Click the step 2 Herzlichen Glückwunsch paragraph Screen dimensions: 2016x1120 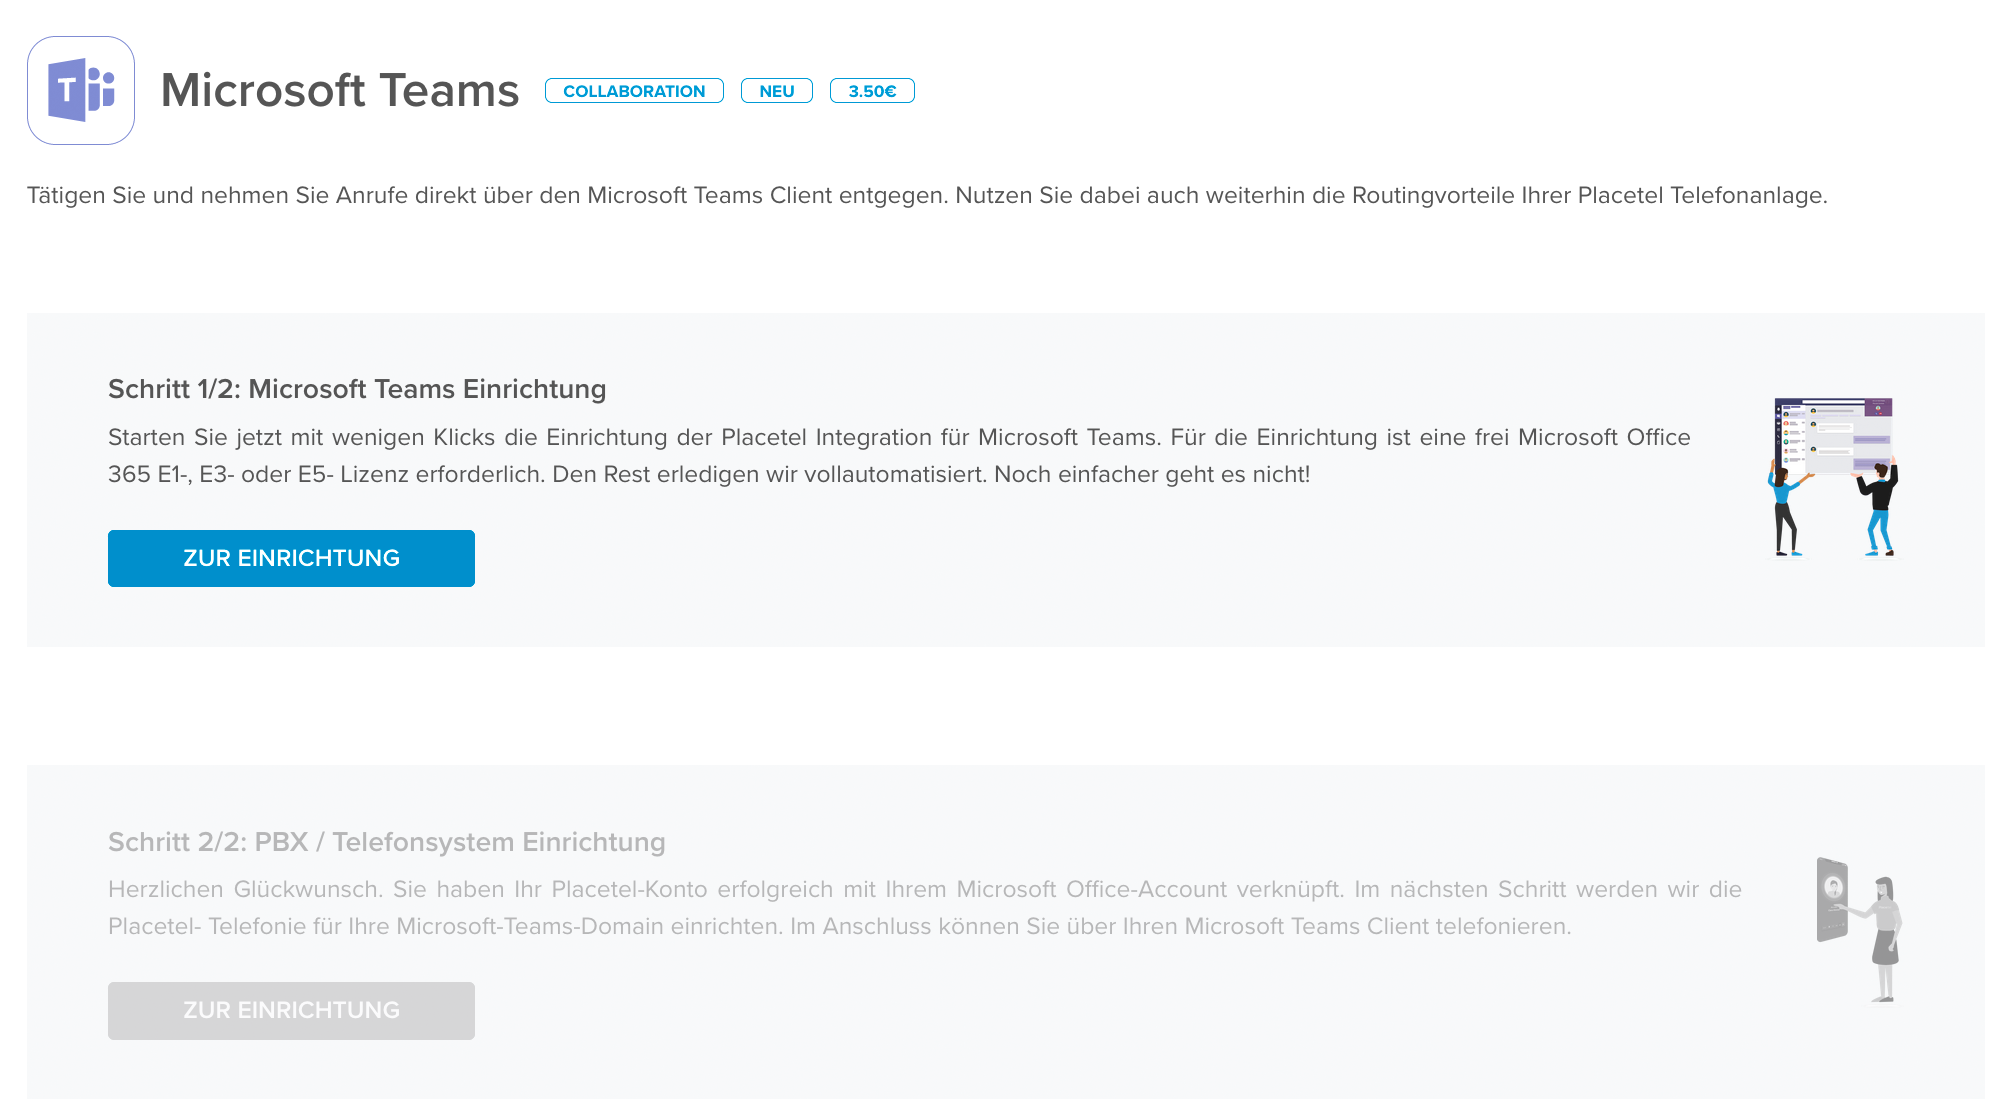click(x=924, y=908)
